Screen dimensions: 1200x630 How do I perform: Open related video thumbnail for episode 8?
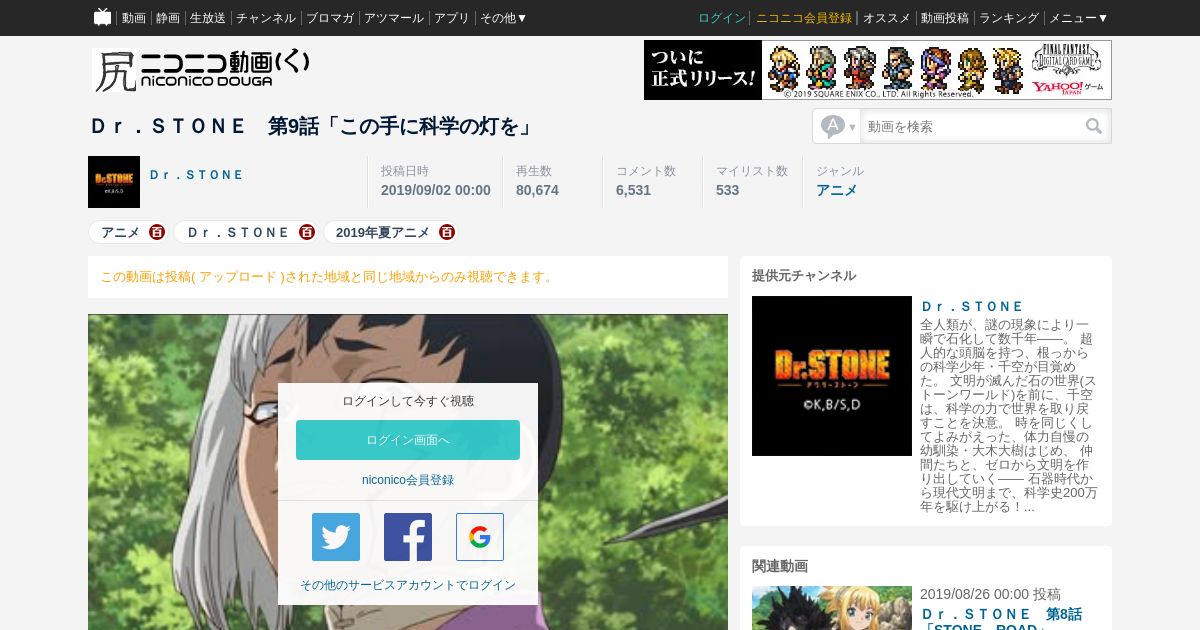832,608
